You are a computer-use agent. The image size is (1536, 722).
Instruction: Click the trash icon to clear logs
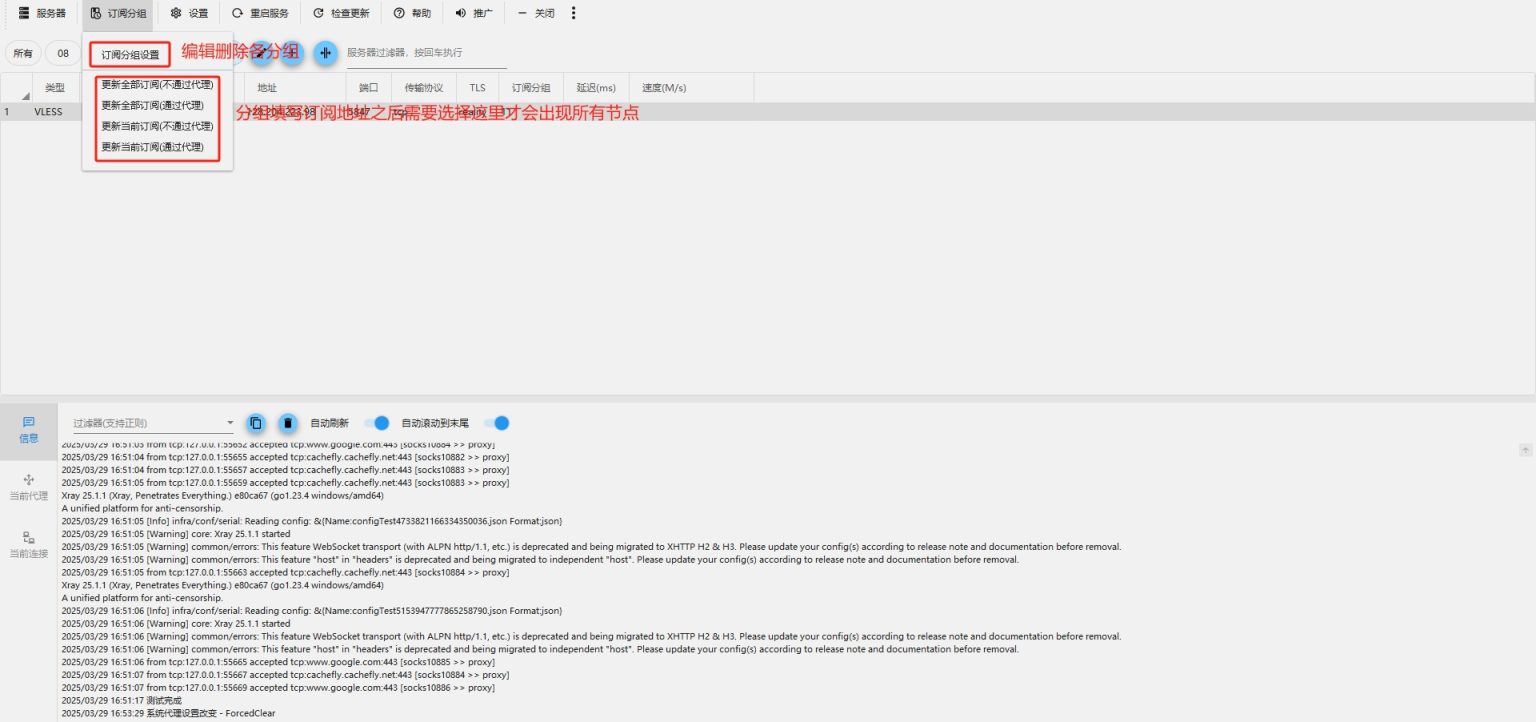(288, 423)
